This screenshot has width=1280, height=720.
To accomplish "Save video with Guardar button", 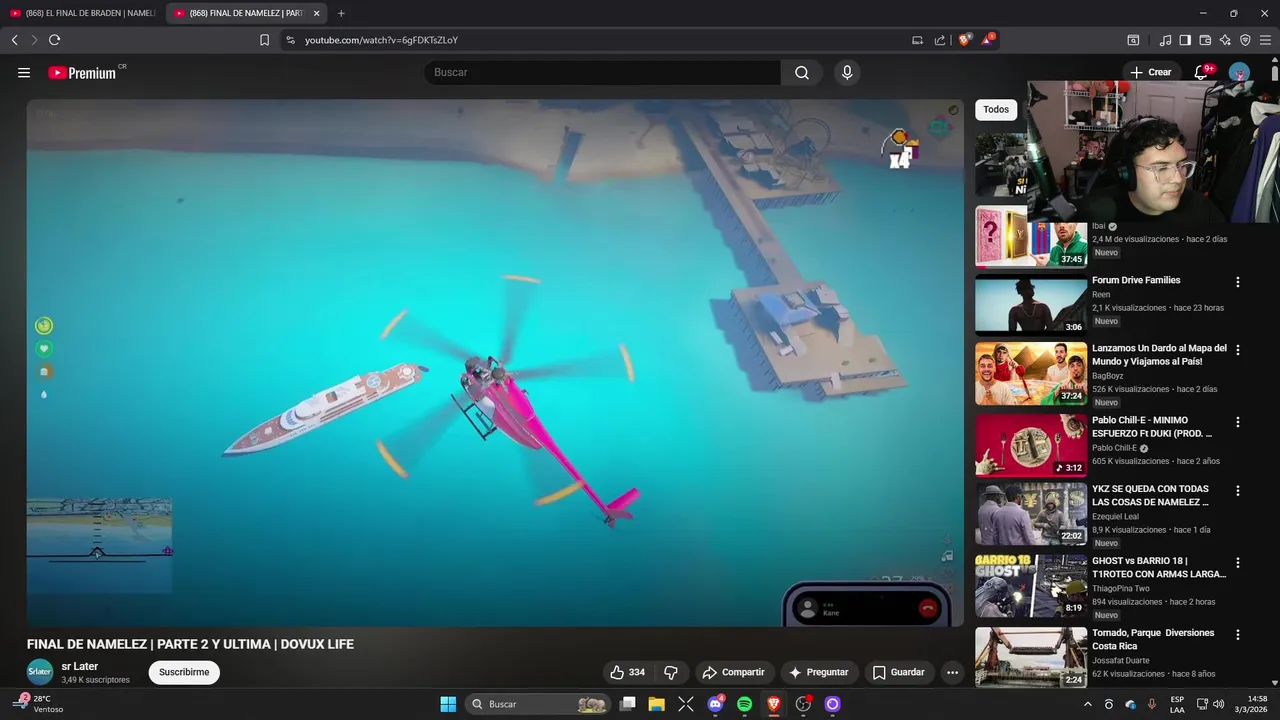I will click(x=898, y=672).
